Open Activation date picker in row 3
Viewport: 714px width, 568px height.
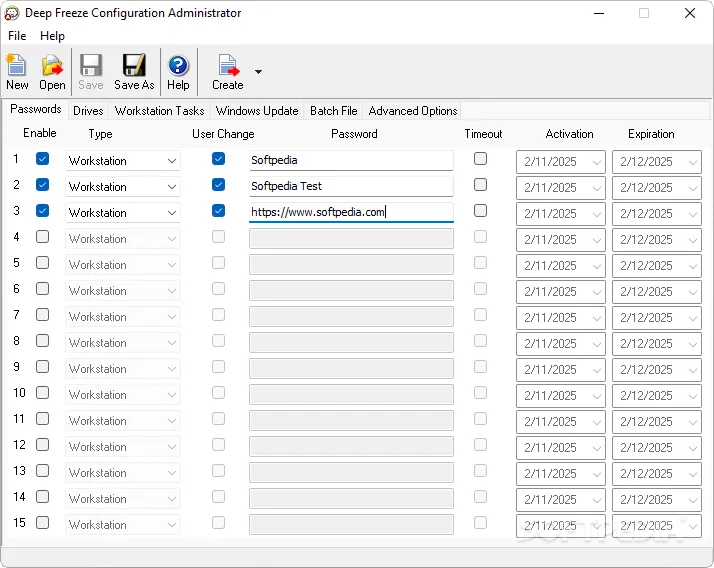(561, 214)
